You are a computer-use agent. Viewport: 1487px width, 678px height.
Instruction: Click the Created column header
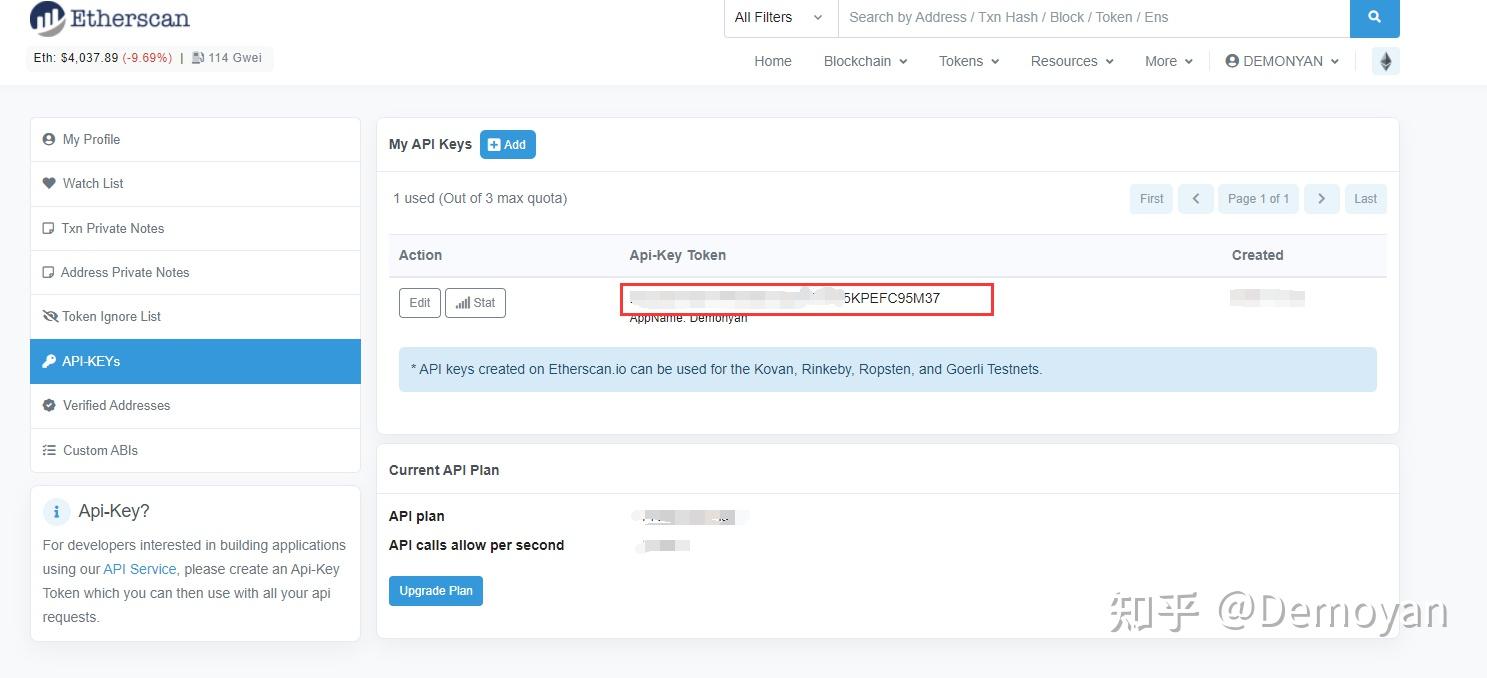pyautogui.click(x=1257, y=255)
